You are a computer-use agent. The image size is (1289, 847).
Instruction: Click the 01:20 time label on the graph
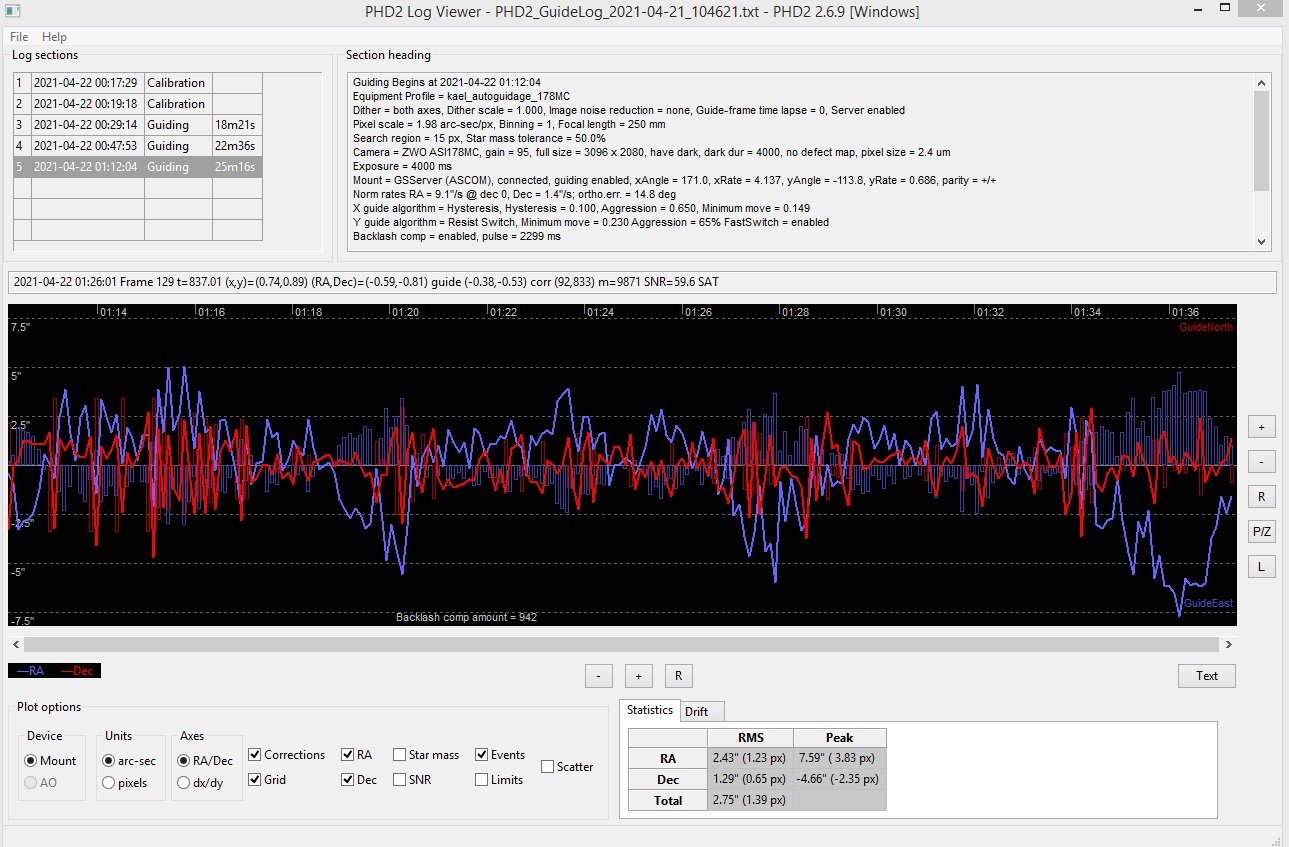click(405, 312)
